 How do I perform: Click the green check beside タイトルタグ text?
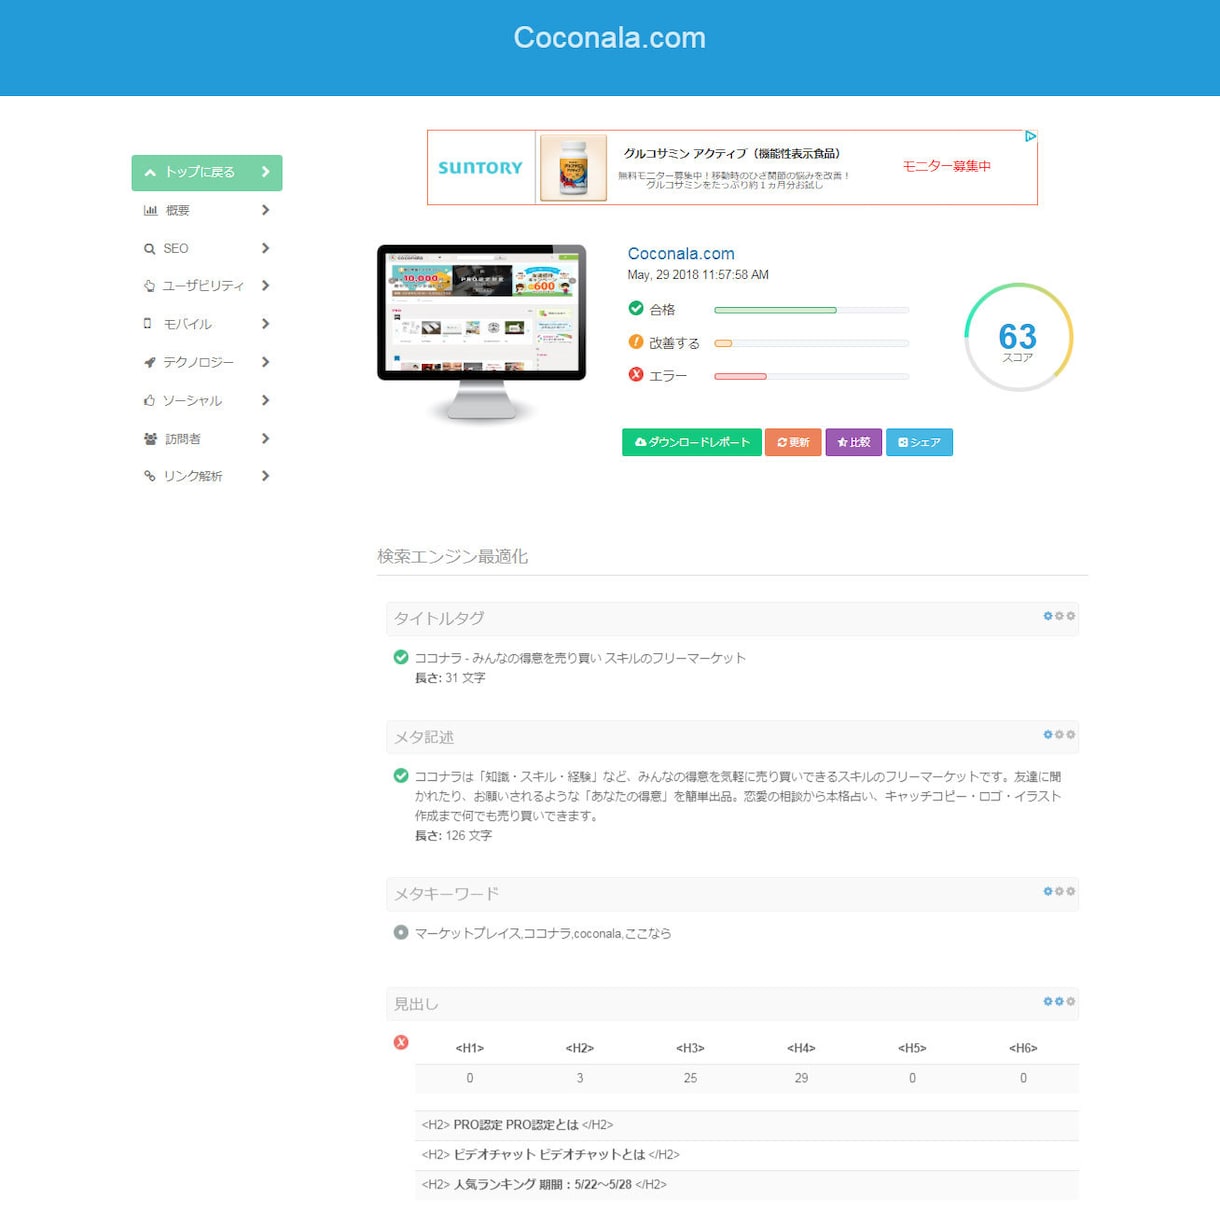click(401, 657)
